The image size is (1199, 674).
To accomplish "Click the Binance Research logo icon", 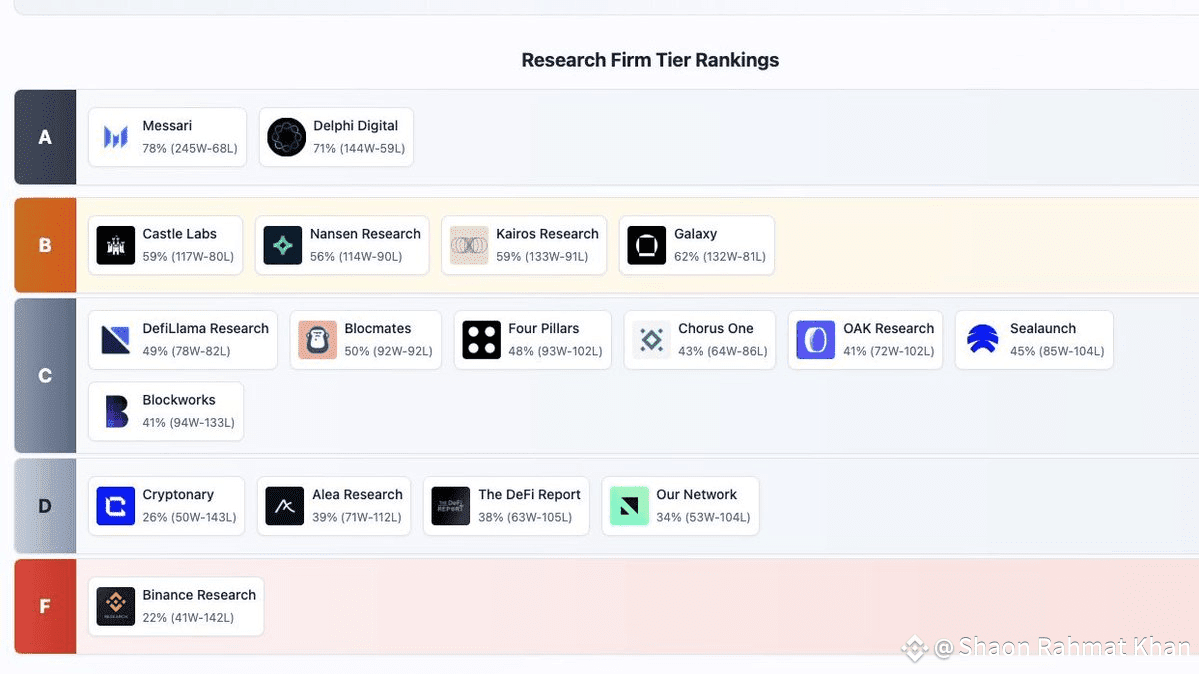I will pos(115,607).
